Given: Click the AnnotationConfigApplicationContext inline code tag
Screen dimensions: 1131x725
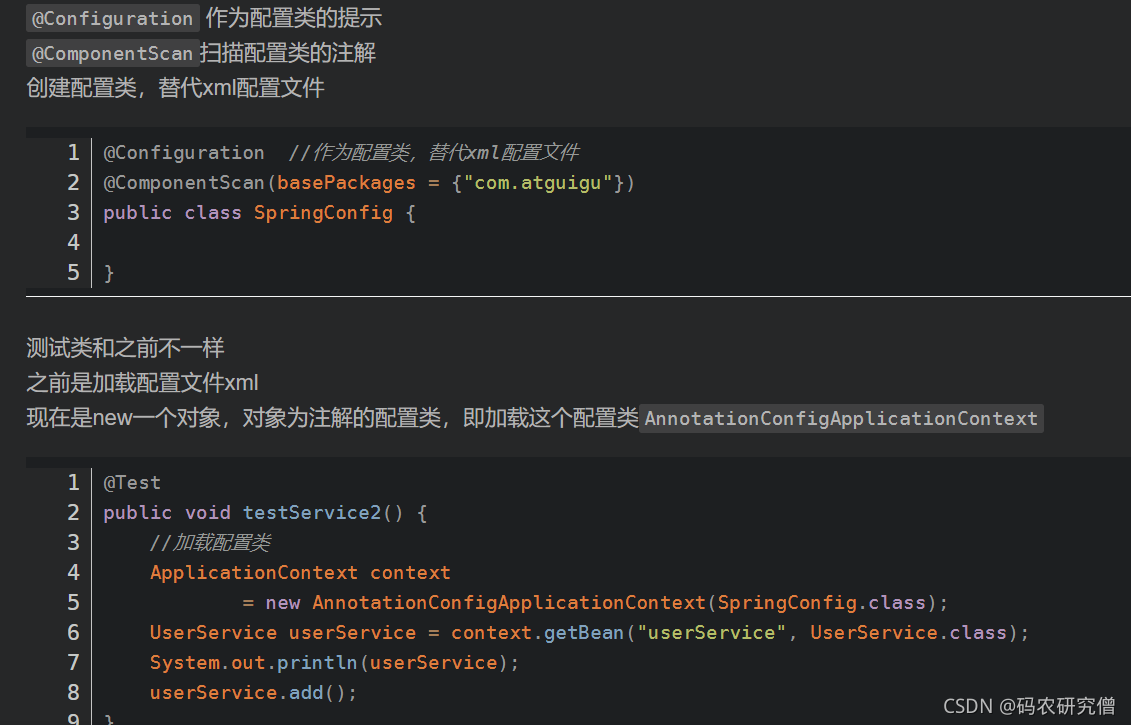Looking at the screenshot, I should point(841,418).
